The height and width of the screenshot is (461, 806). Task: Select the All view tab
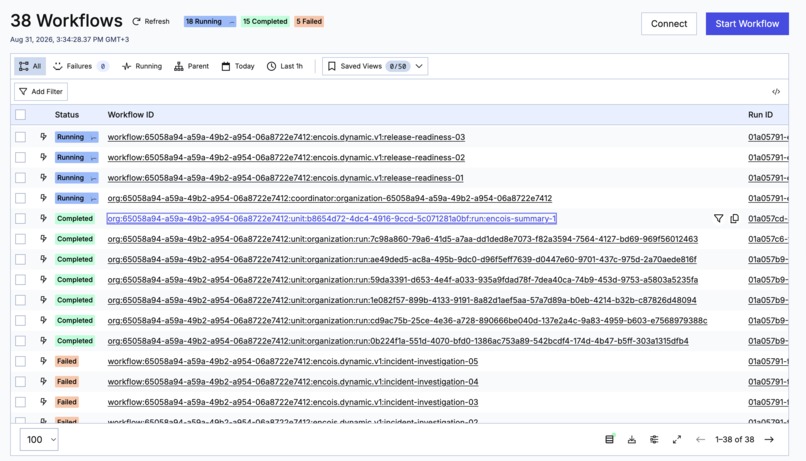(x=30, y=66)
